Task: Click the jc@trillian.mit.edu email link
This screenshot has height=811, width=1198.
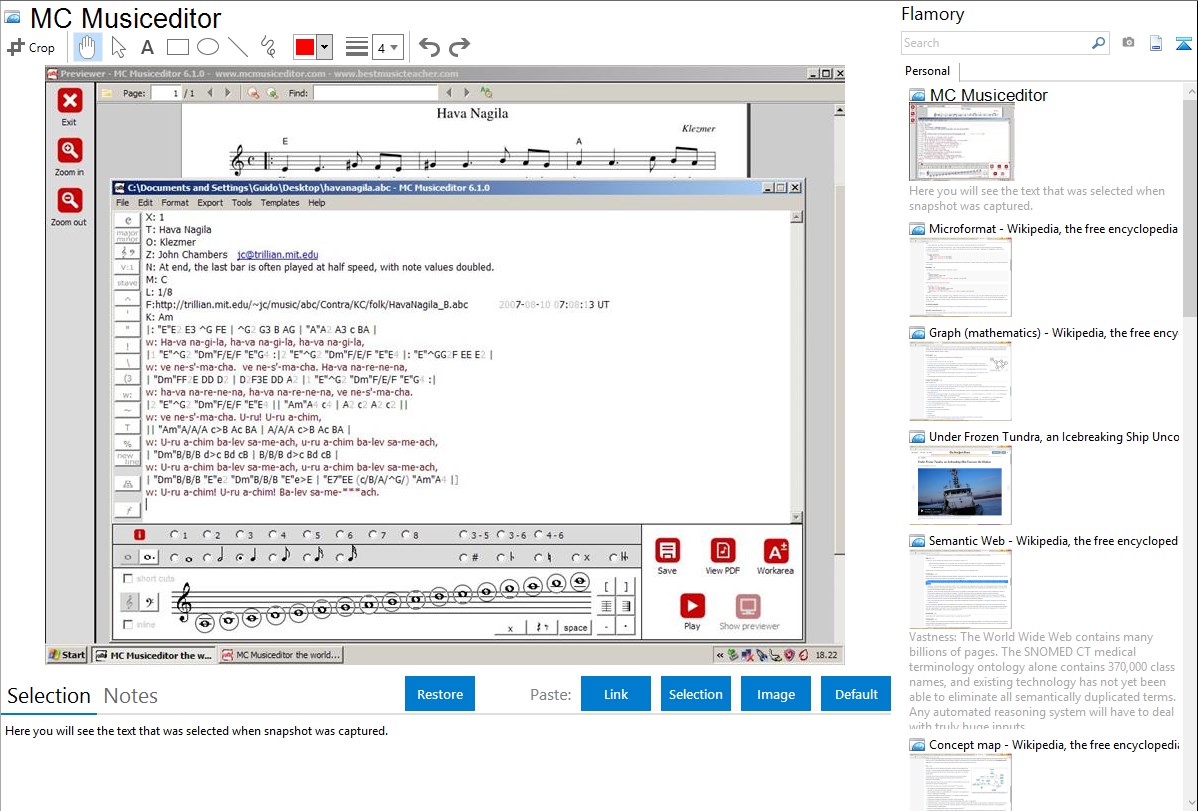Action: [277, 255]
